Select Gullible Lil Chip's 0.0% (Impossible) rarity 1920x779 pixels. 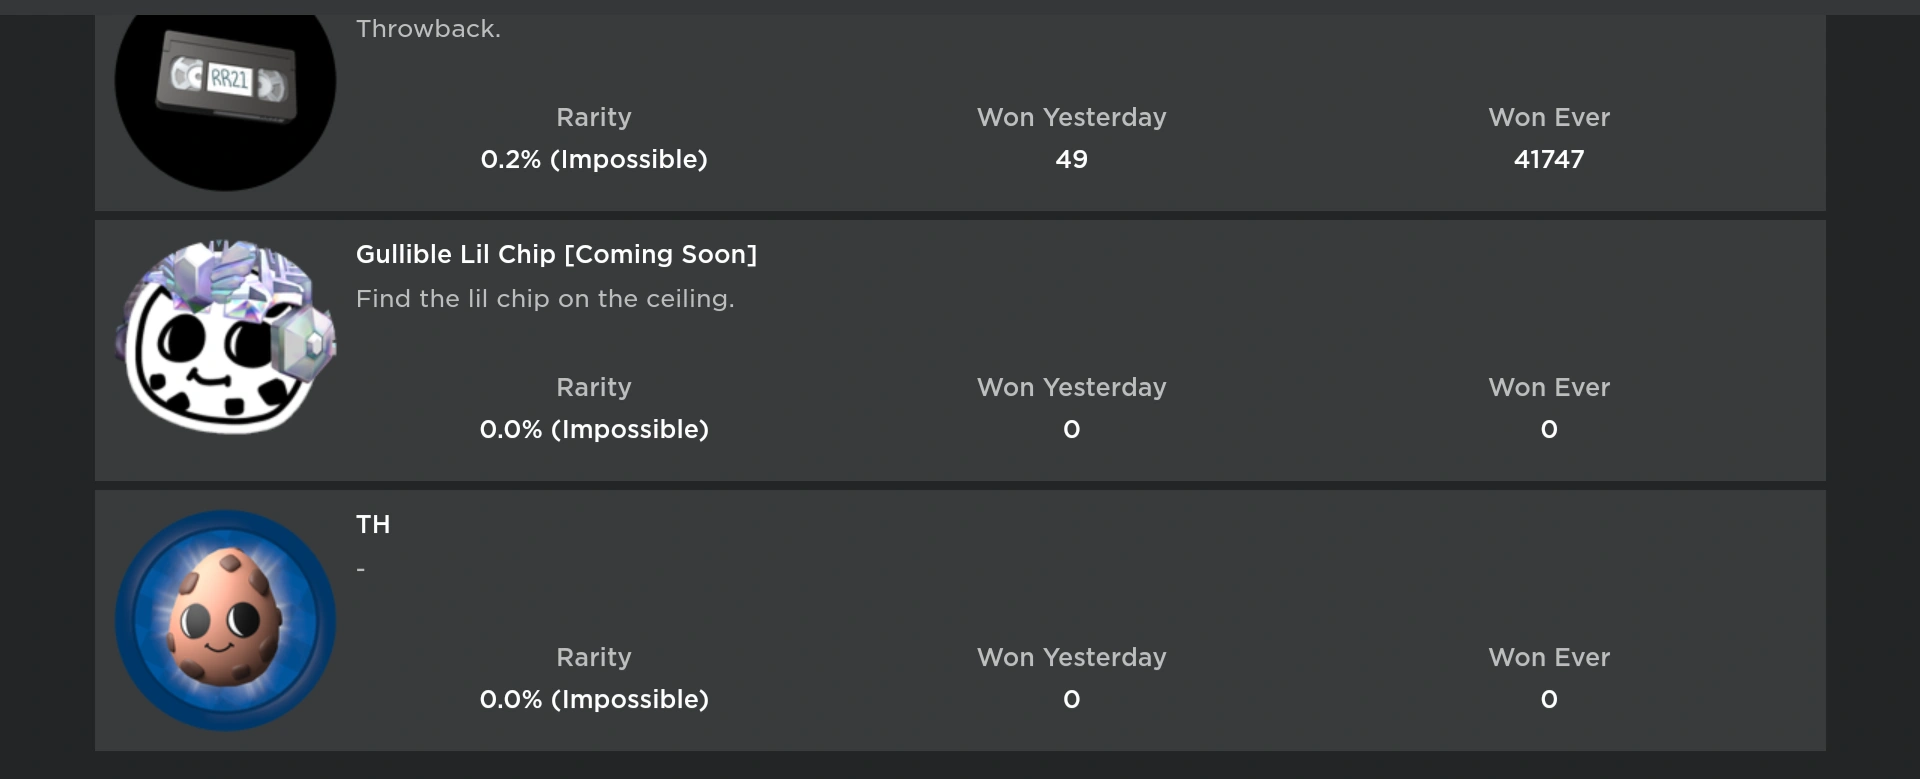(594, 429)
